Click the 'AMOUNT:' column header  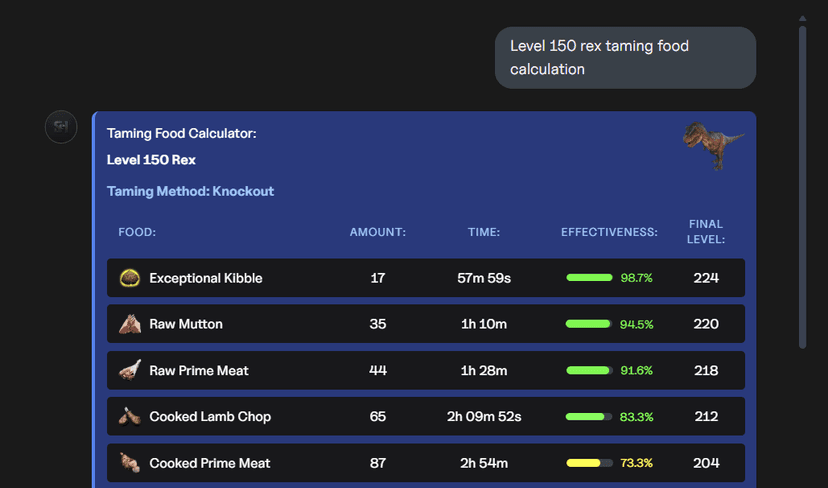(378, 232)
